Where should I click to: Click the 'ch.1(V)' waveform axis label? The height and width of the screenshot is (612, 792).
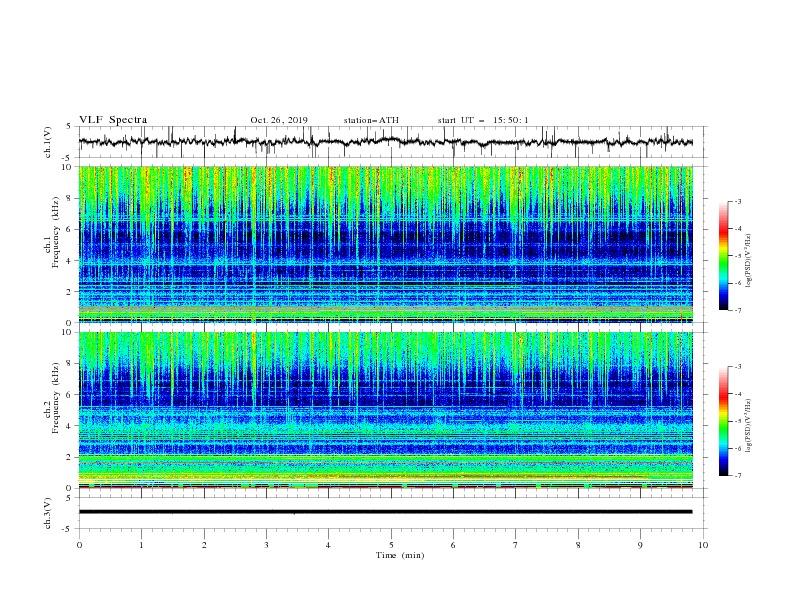pyautogui.click(x=48, y=142)
